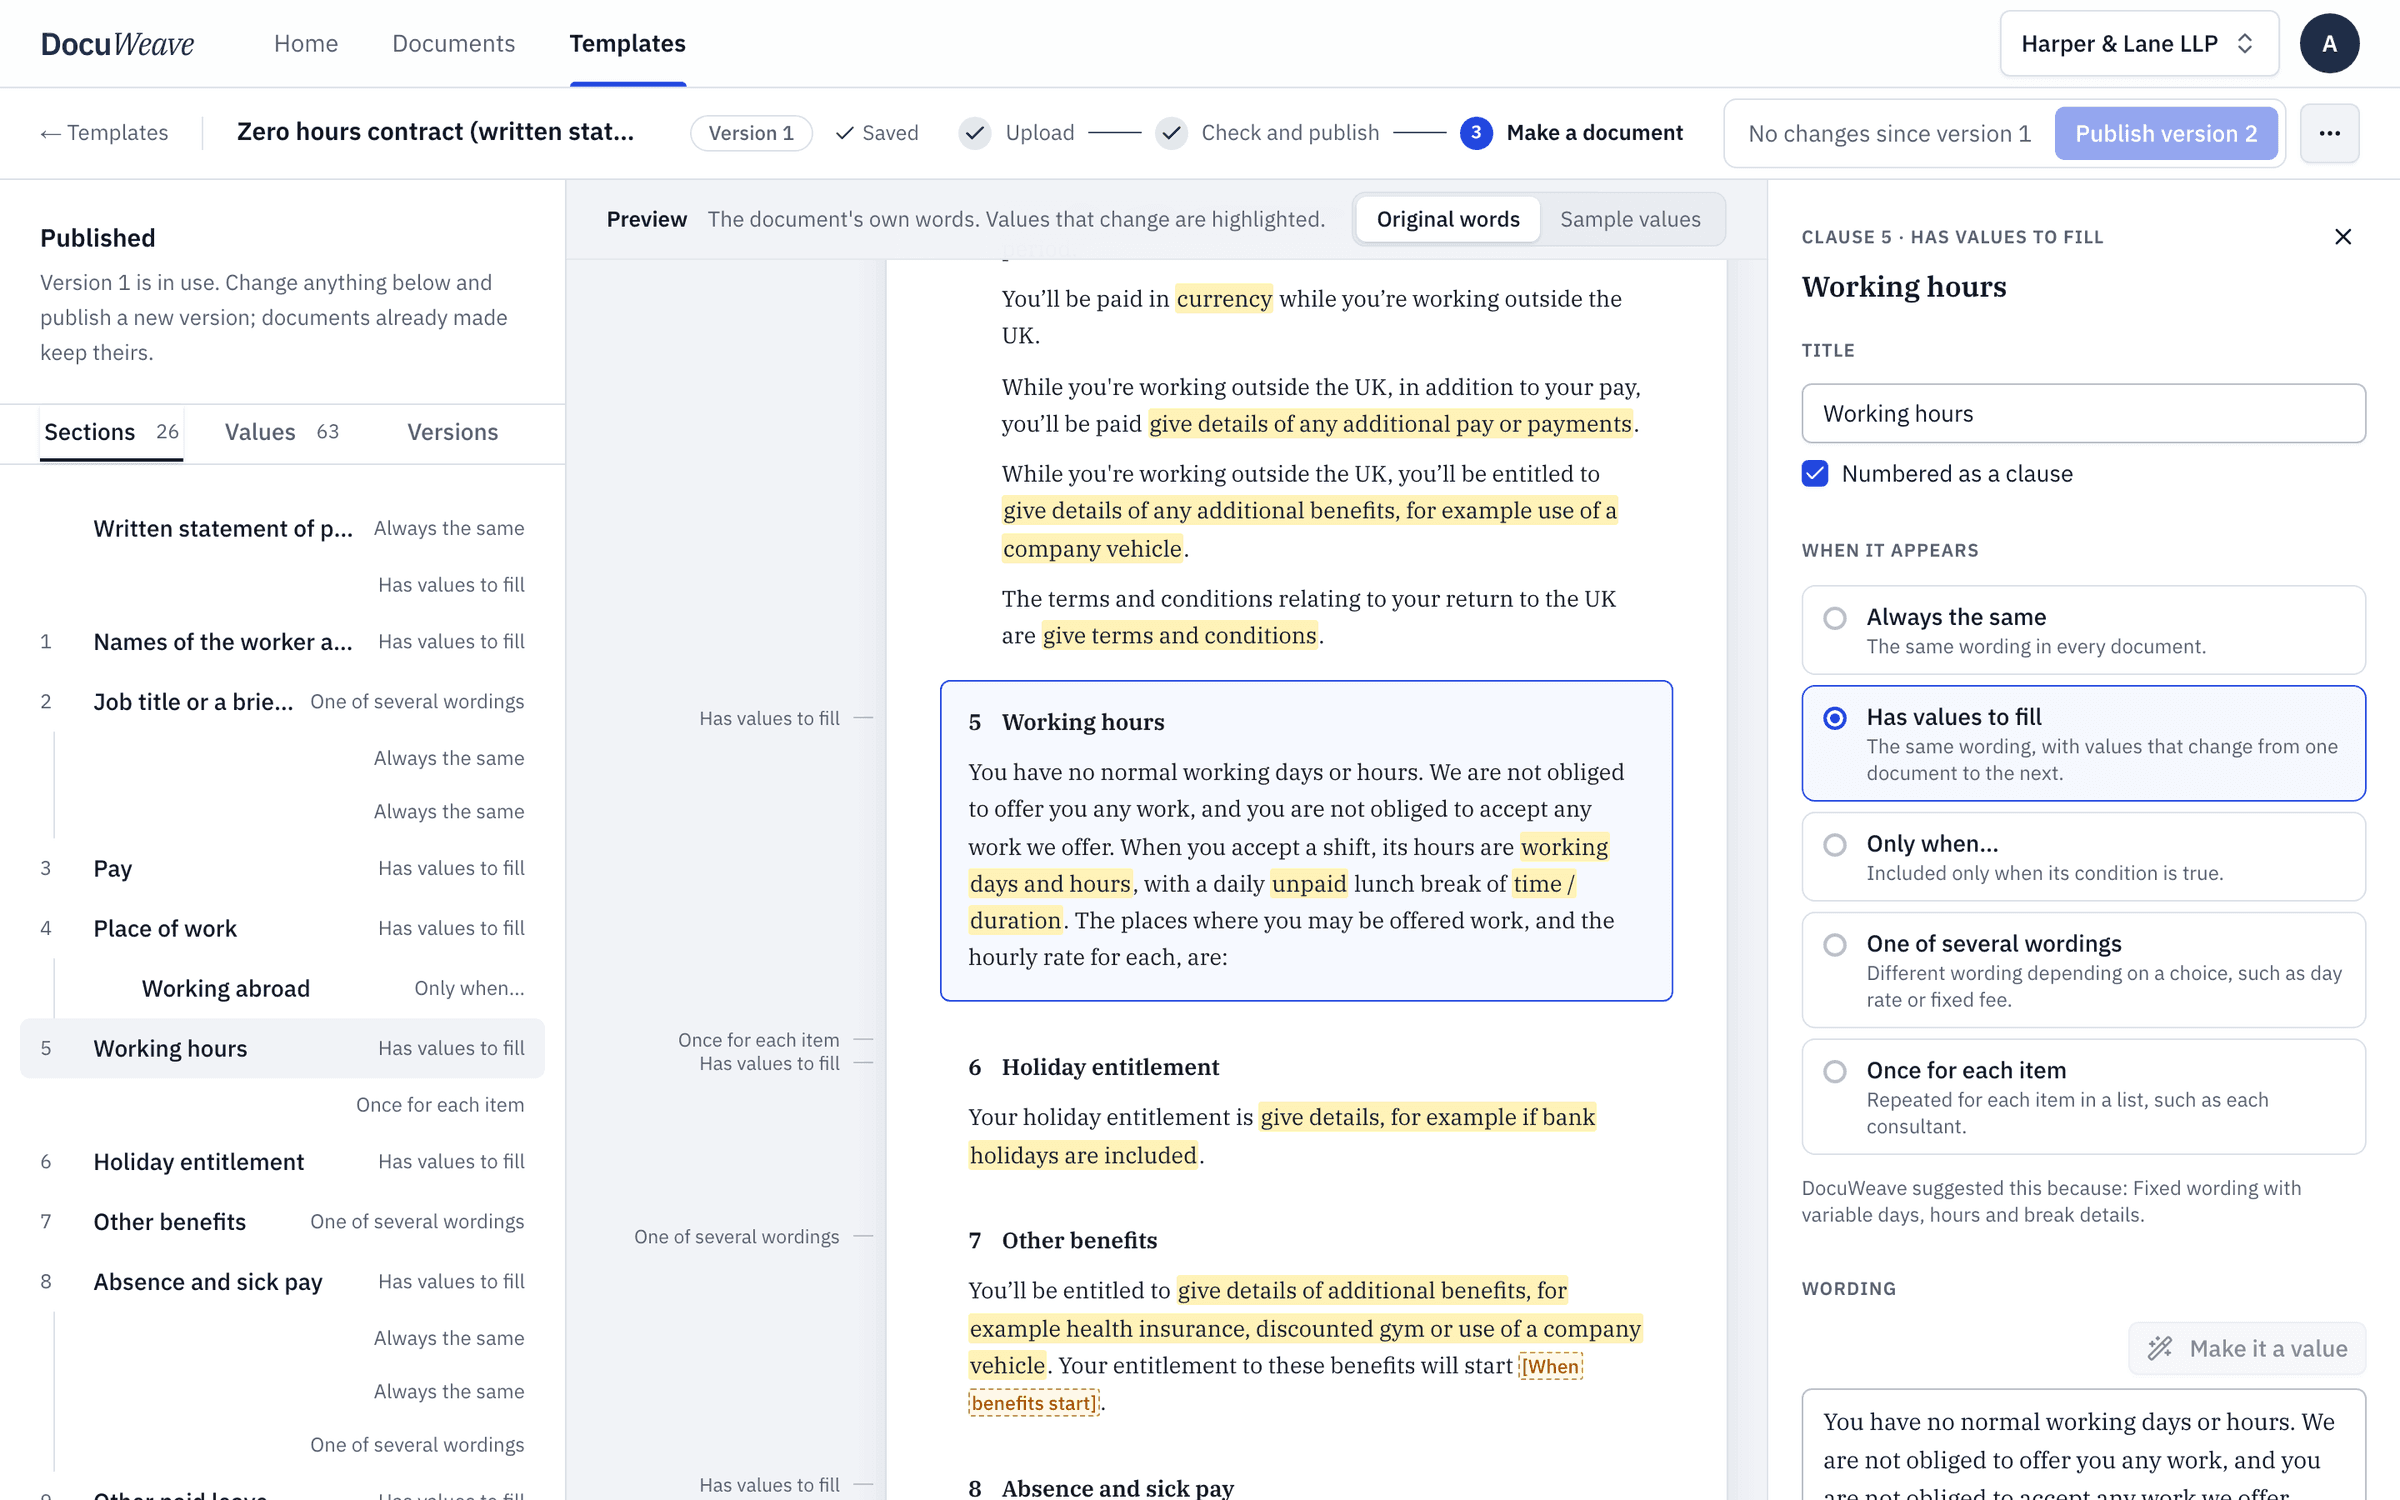The height and width of the screenshot is (1500, 2400).
Task: Switch to the Versions tab
Action: coord(452,432)
